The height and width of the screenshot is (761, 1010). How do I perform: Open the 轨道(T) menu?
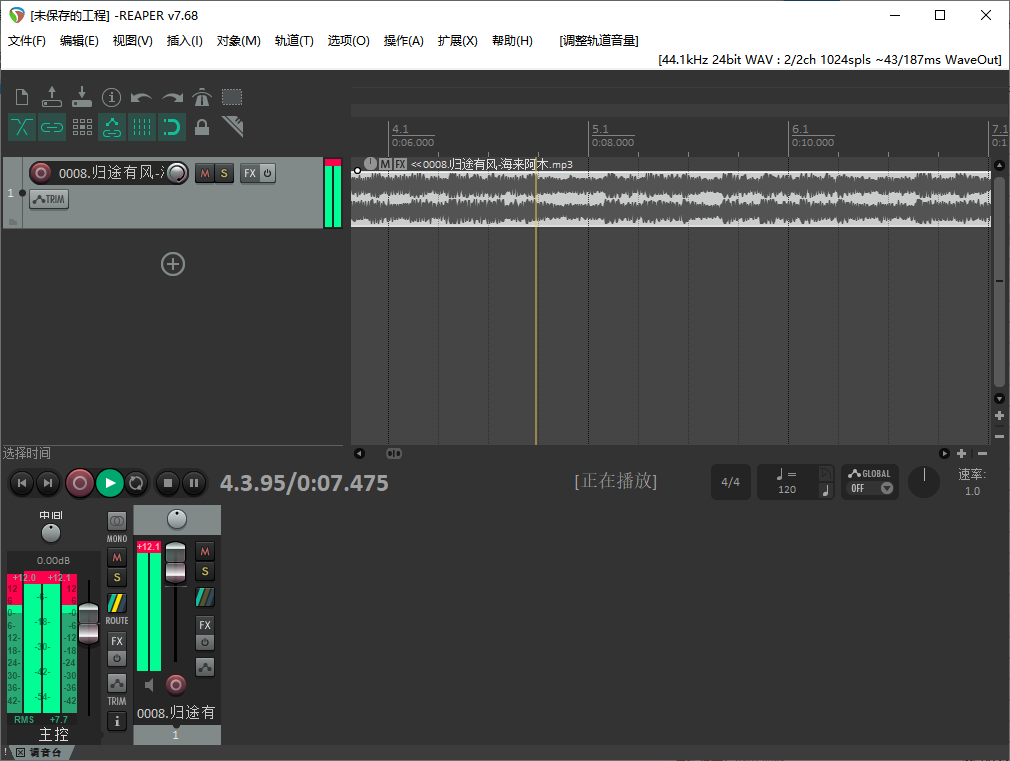tap(294, 41)
